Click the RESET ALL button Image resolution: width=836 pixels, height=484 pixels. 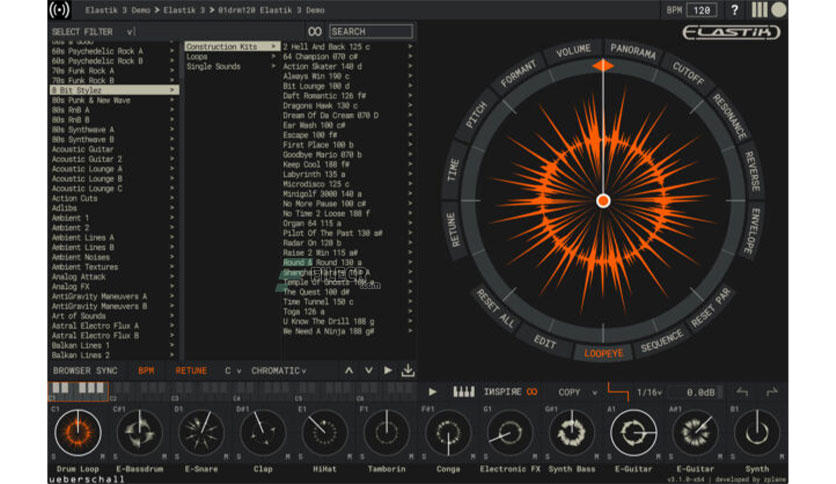[x=495, y=309]
